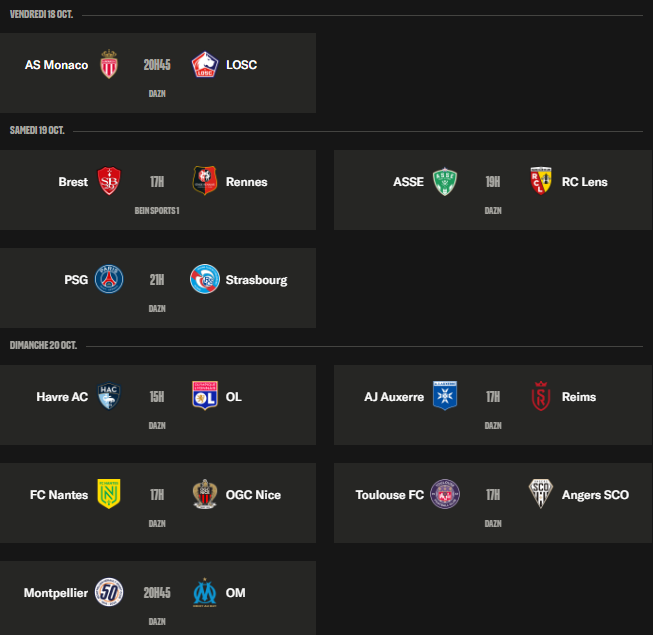Click the FC Nantes yellow crest
Screen dimensions: 653x635
(x=109, y=495)
